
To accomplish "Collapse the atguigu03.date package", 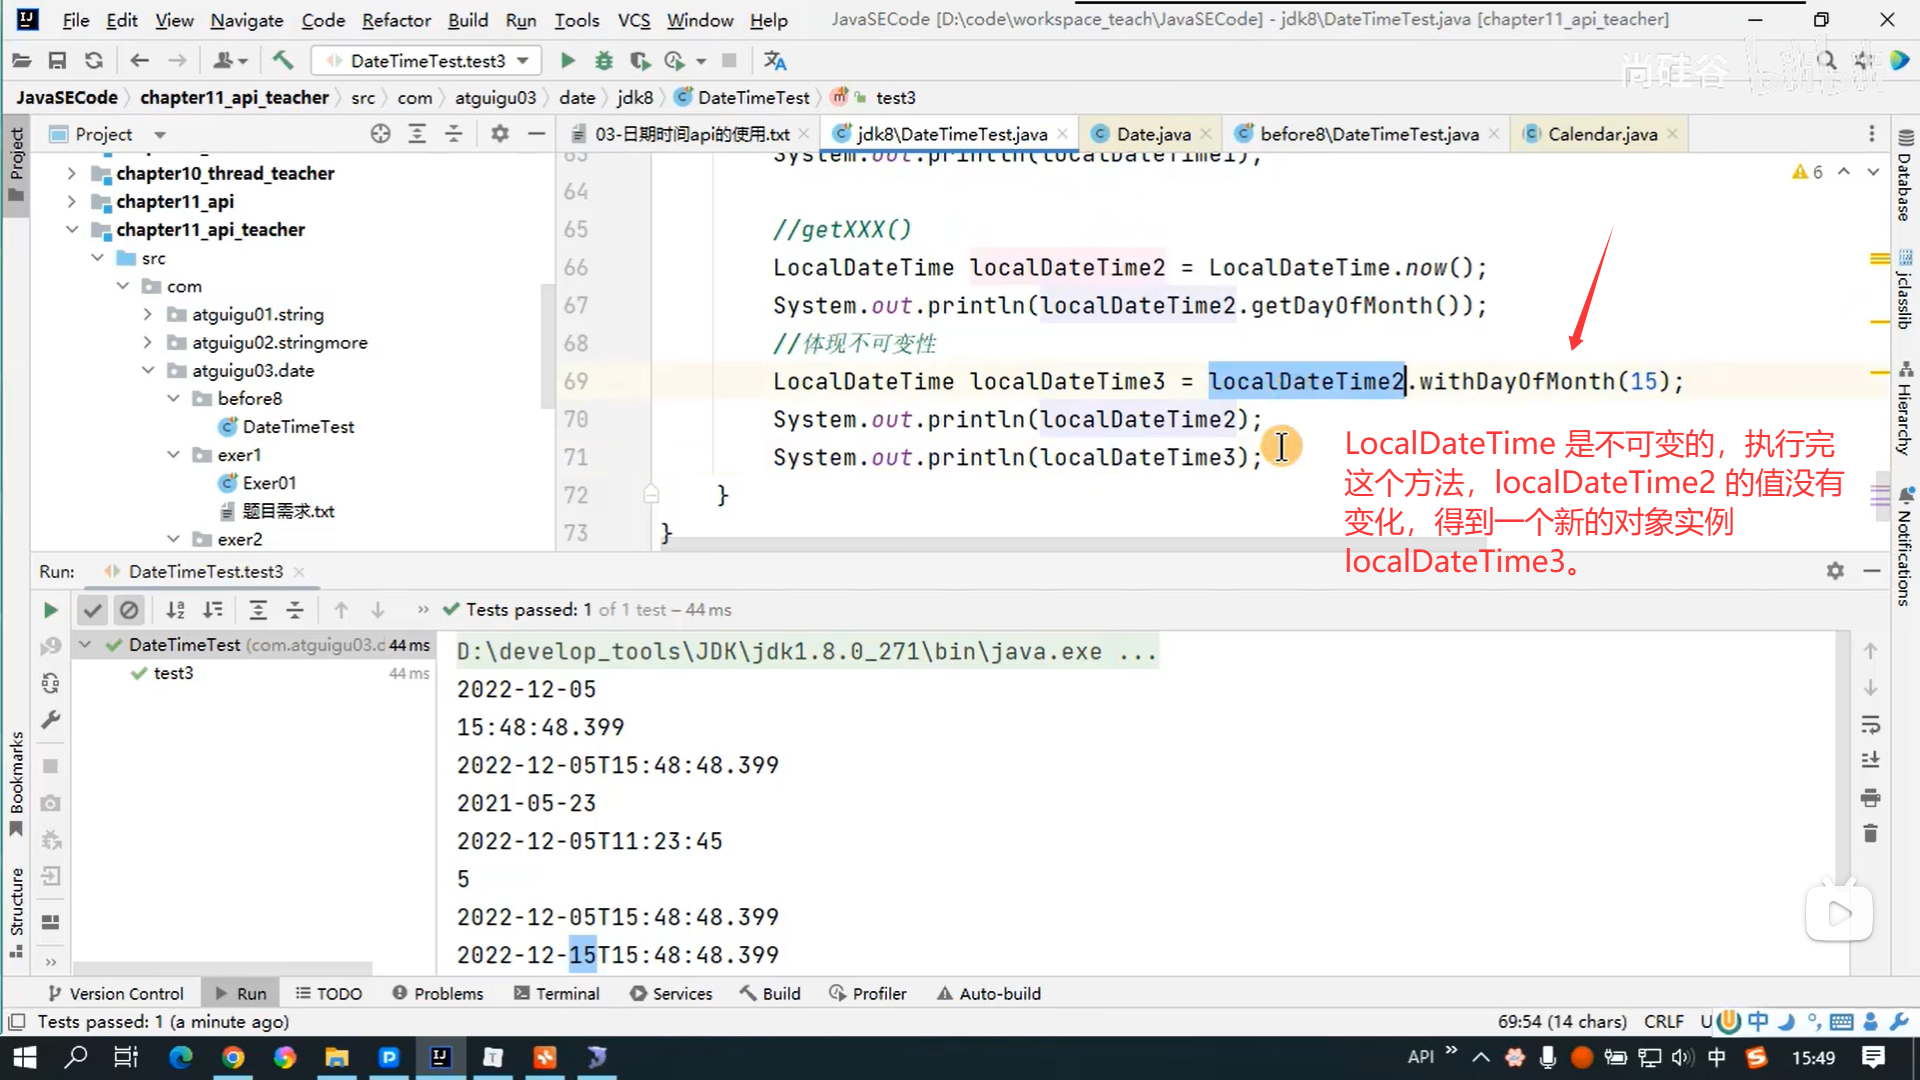I will tap(148, 370).
